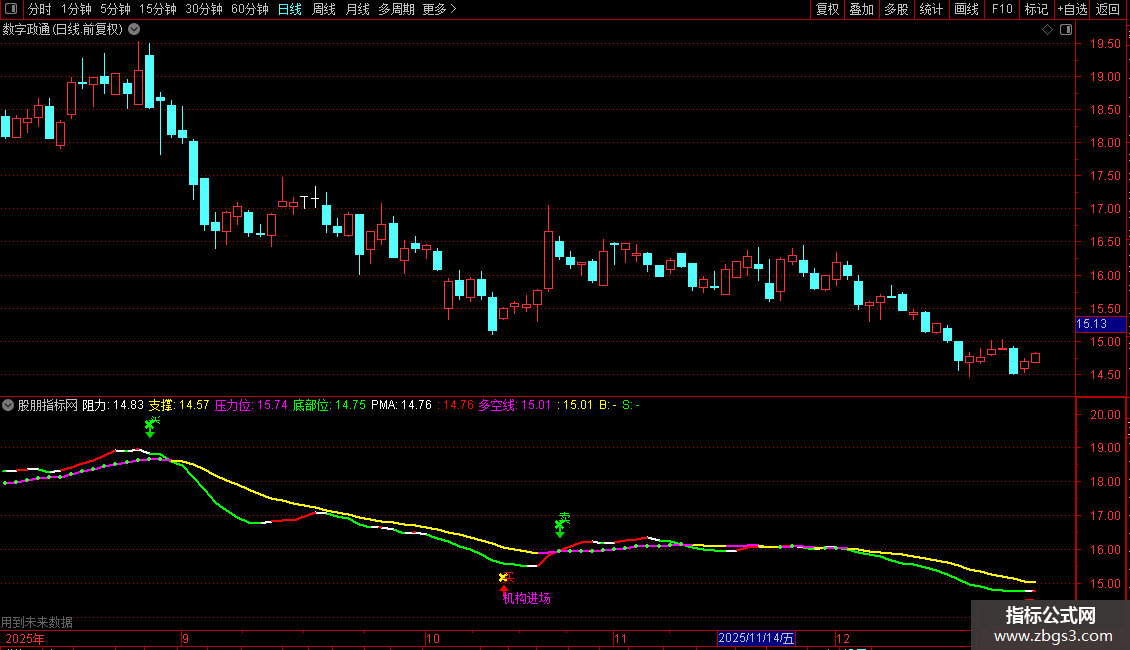
Task: Add stock with +自选 button
Action: point(1072,9)
